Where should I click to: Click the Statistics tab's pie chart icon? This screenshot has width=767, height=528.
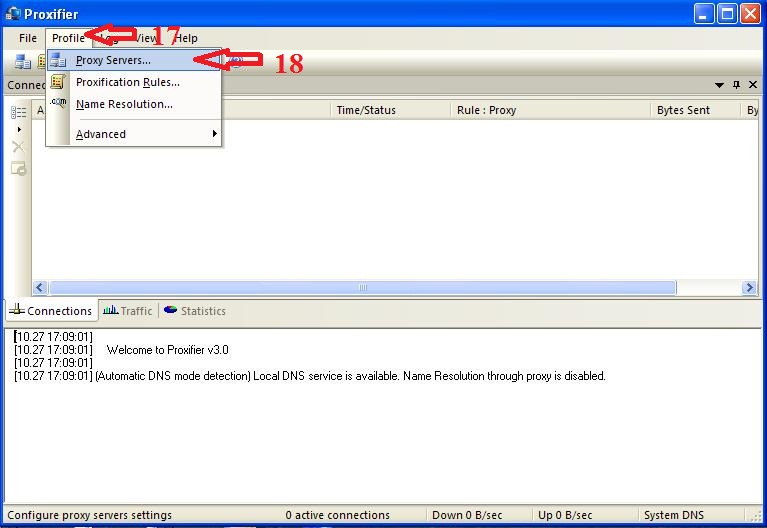(170, 310)
